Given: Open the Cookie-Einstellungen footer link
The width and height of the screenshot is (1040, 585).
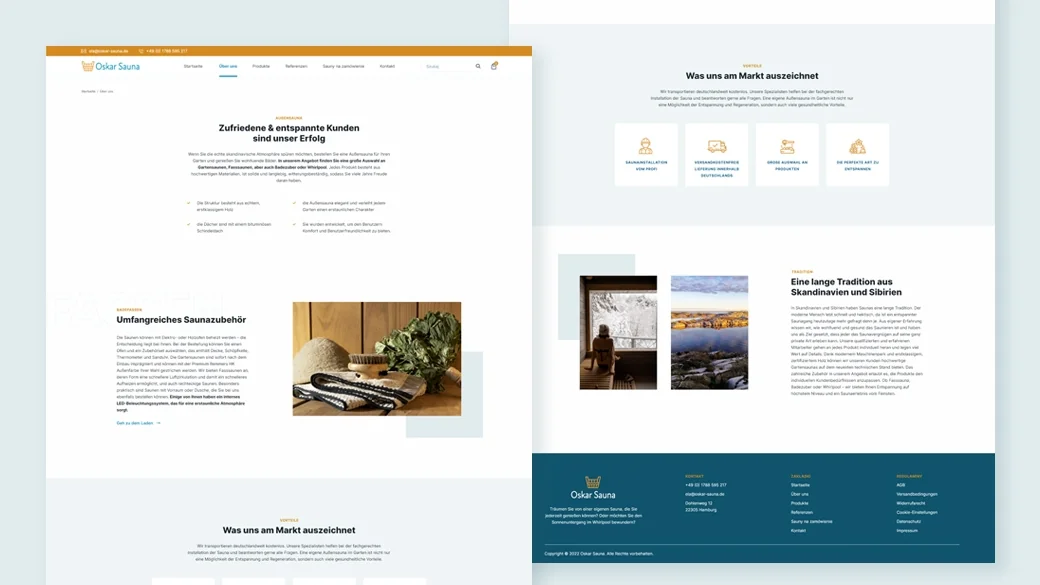Looking at the screenshot, I should [x=917, y=513].
